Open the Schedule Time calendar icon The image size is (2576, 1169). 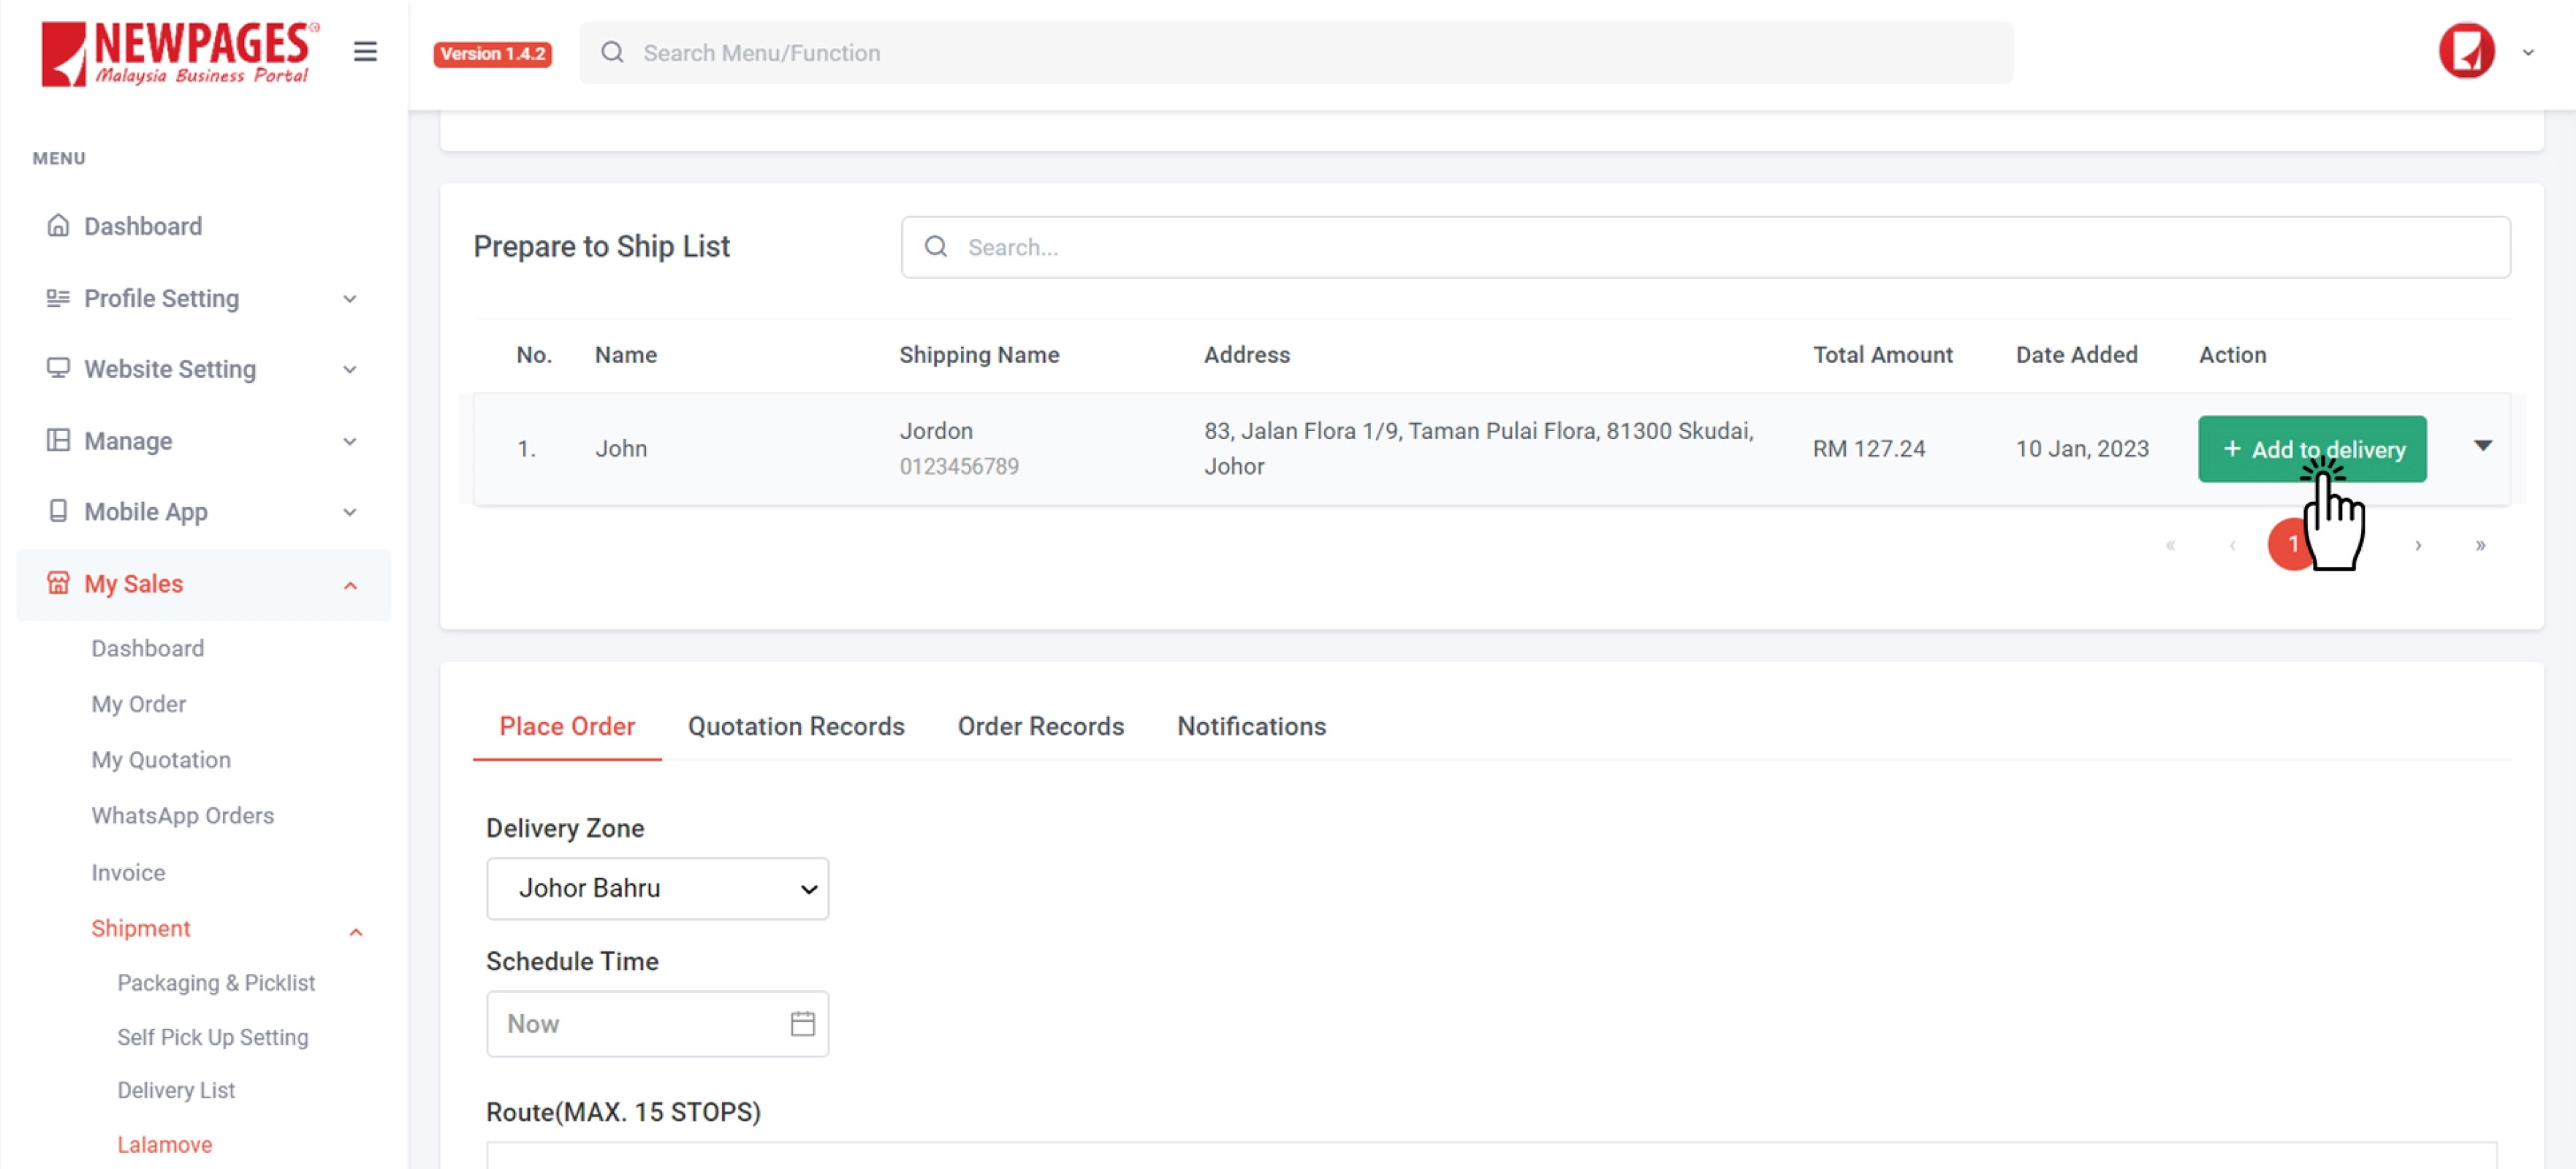point(802,1023)
